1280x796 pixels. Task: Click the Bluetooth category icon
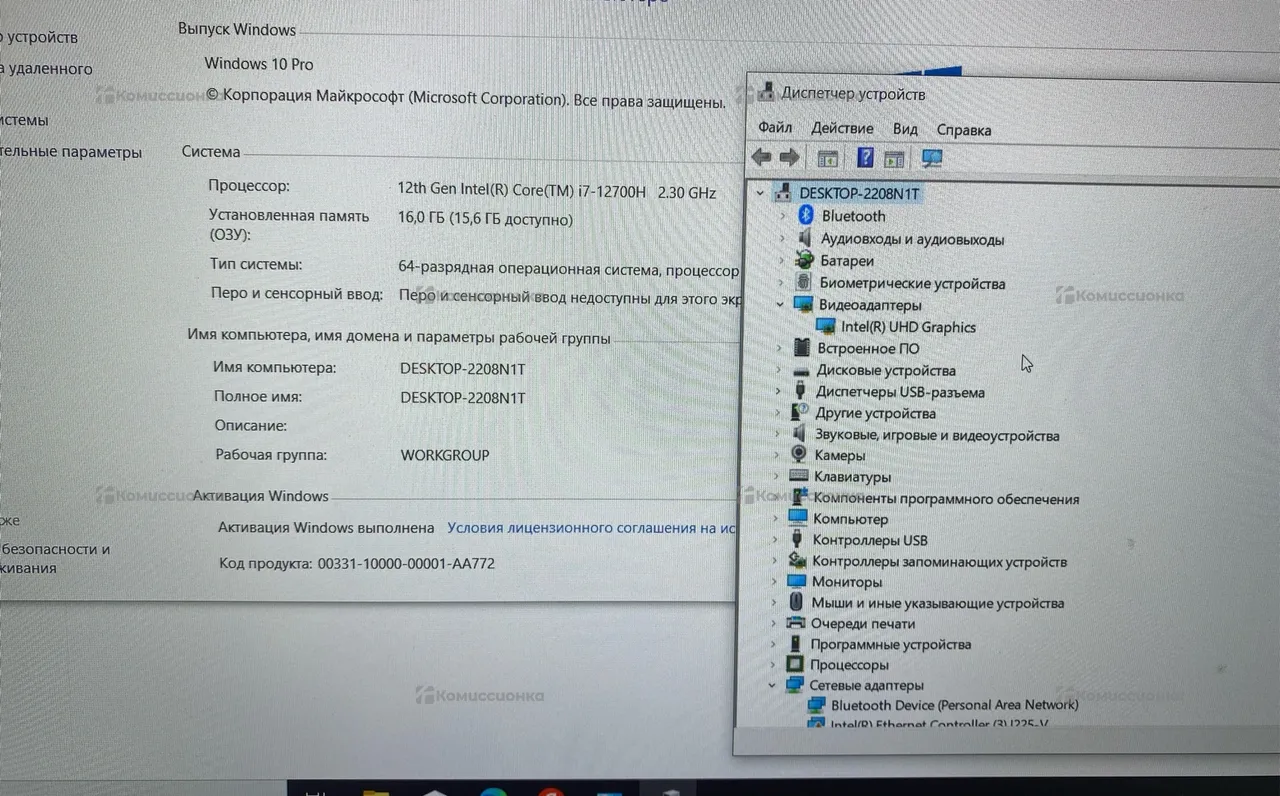point(806,215)
